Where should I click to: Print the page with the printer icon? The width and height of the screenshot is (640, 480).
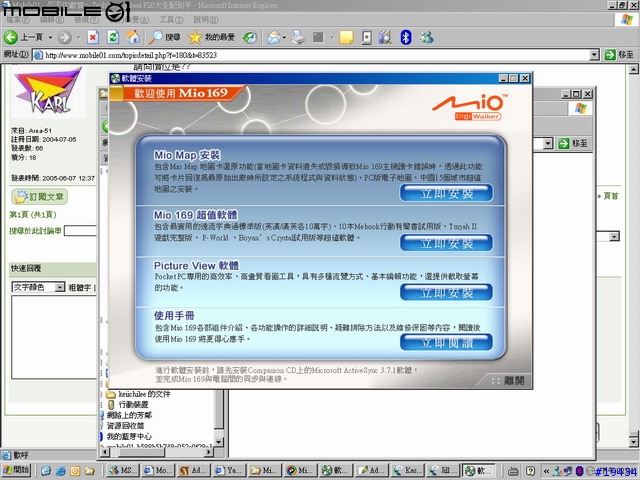(x=298, y=38)
